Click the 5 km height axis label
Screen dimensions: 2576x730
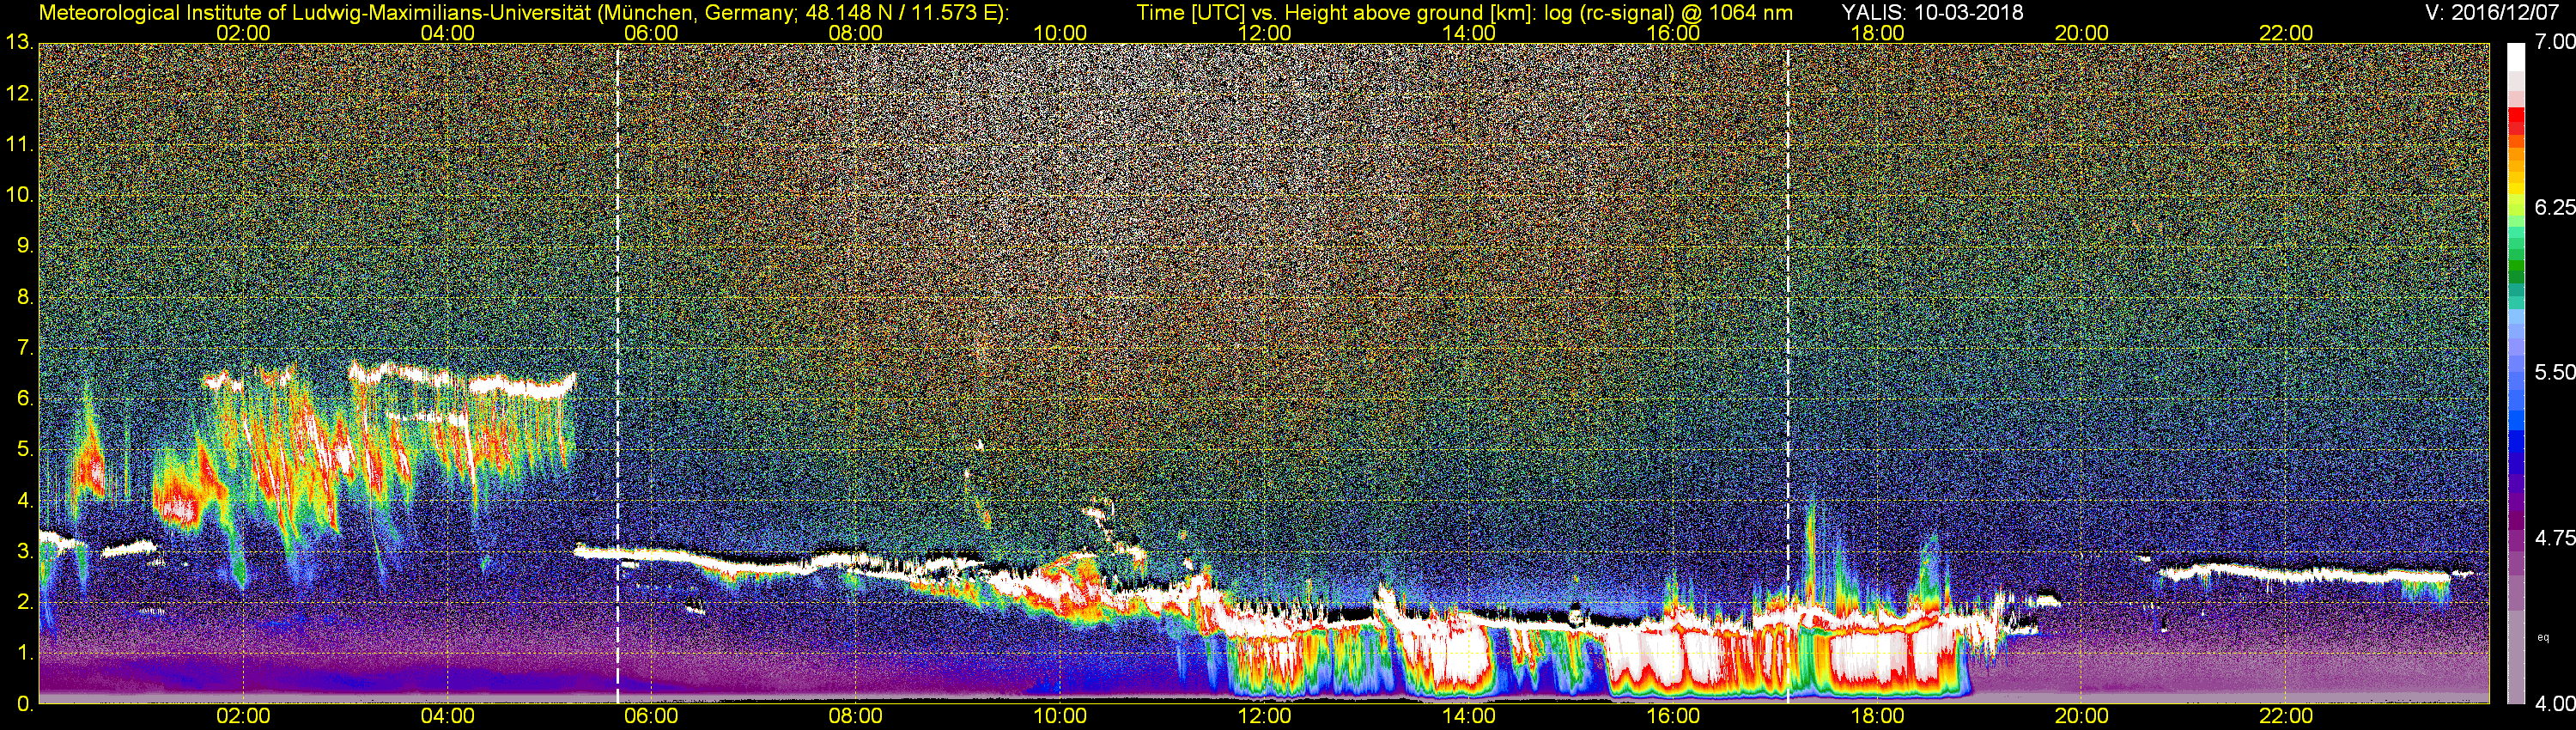pyautogui.click(x=24, y=450)
